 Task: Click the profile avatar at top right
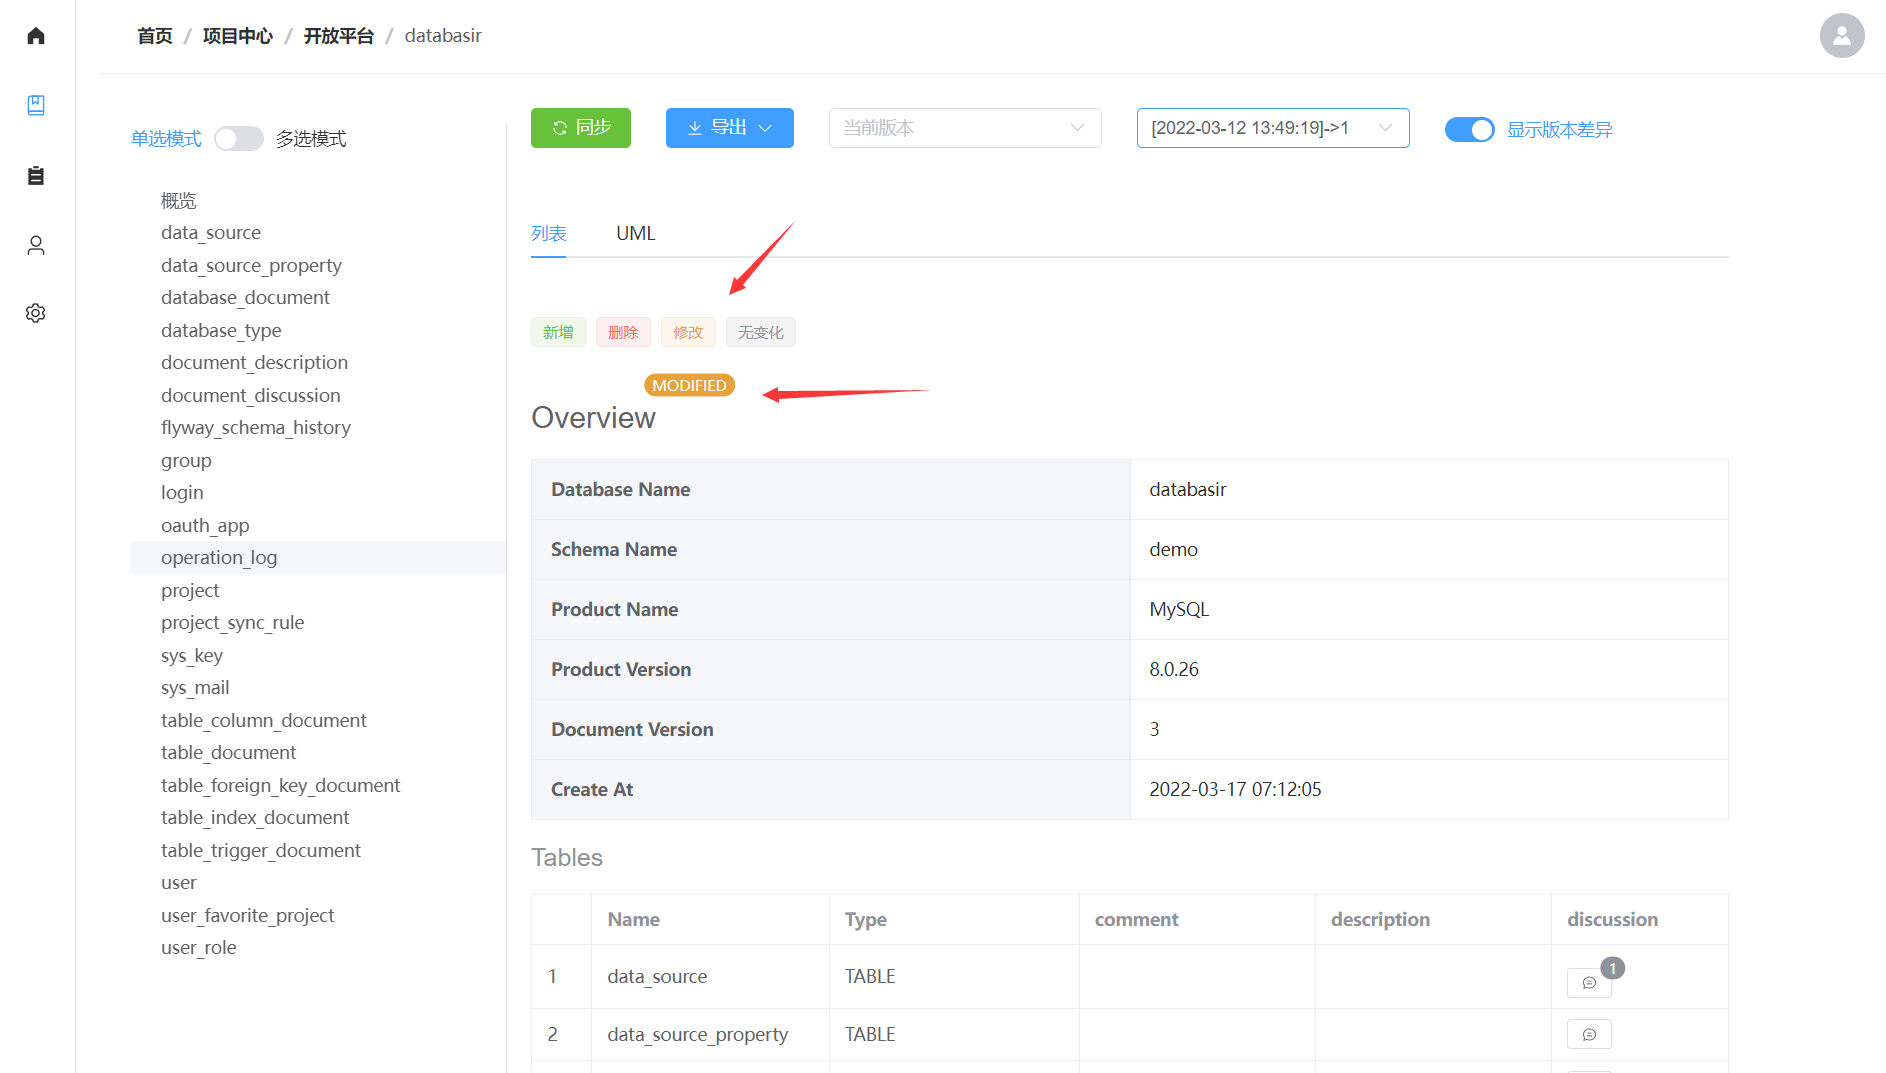click(x=1841, y=36)
